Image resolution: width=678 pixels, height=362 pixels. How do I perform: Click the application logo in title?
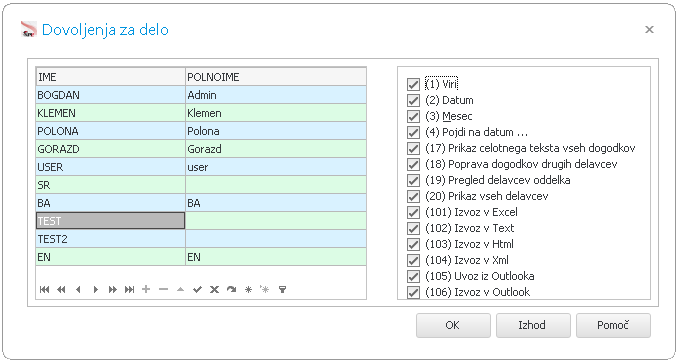[x=29, y=29]
